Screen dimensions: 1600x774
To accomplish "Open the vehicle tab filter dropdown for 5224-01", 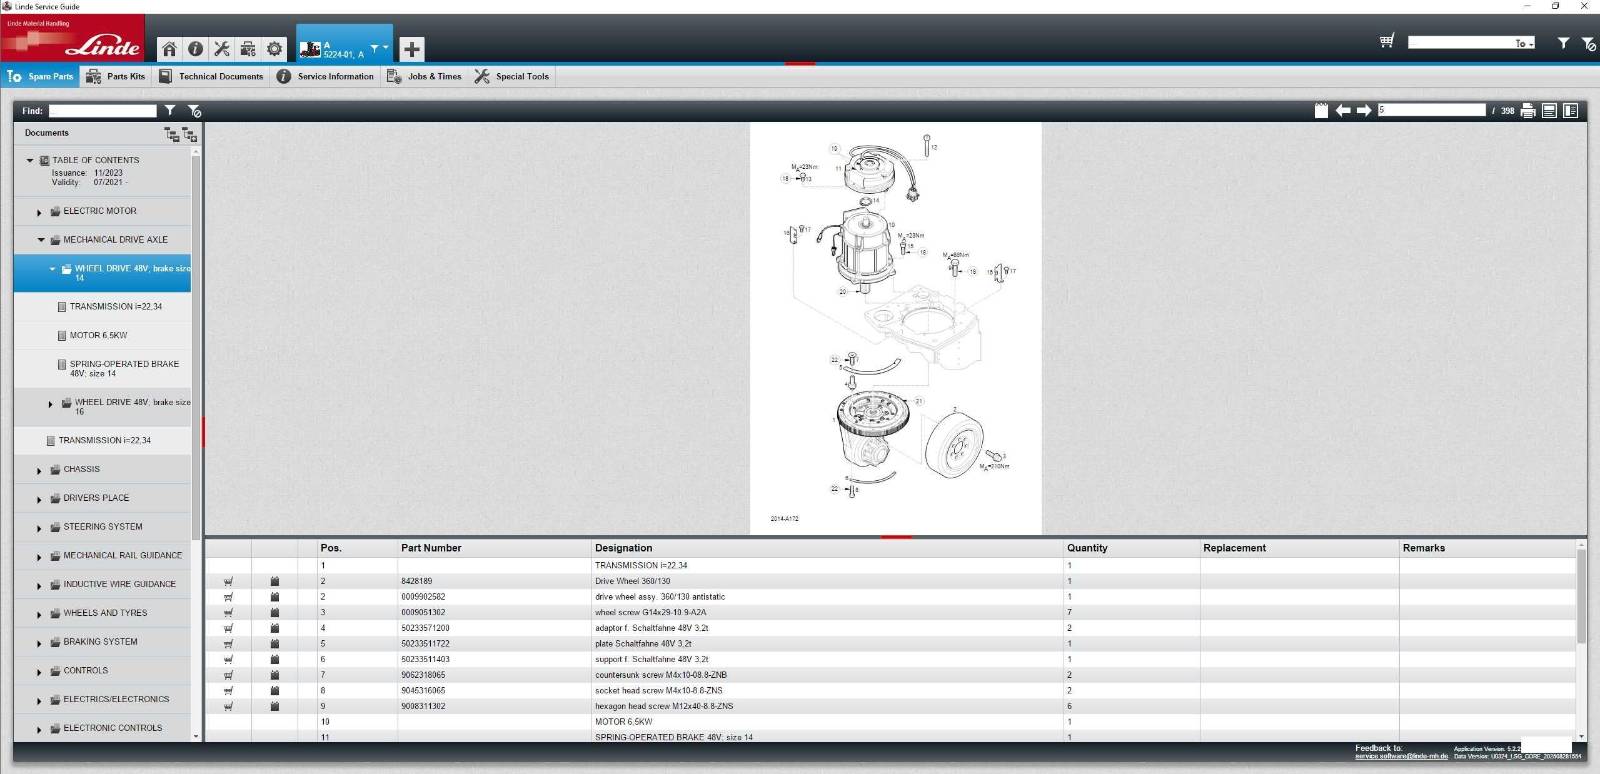I will (378, 48).
